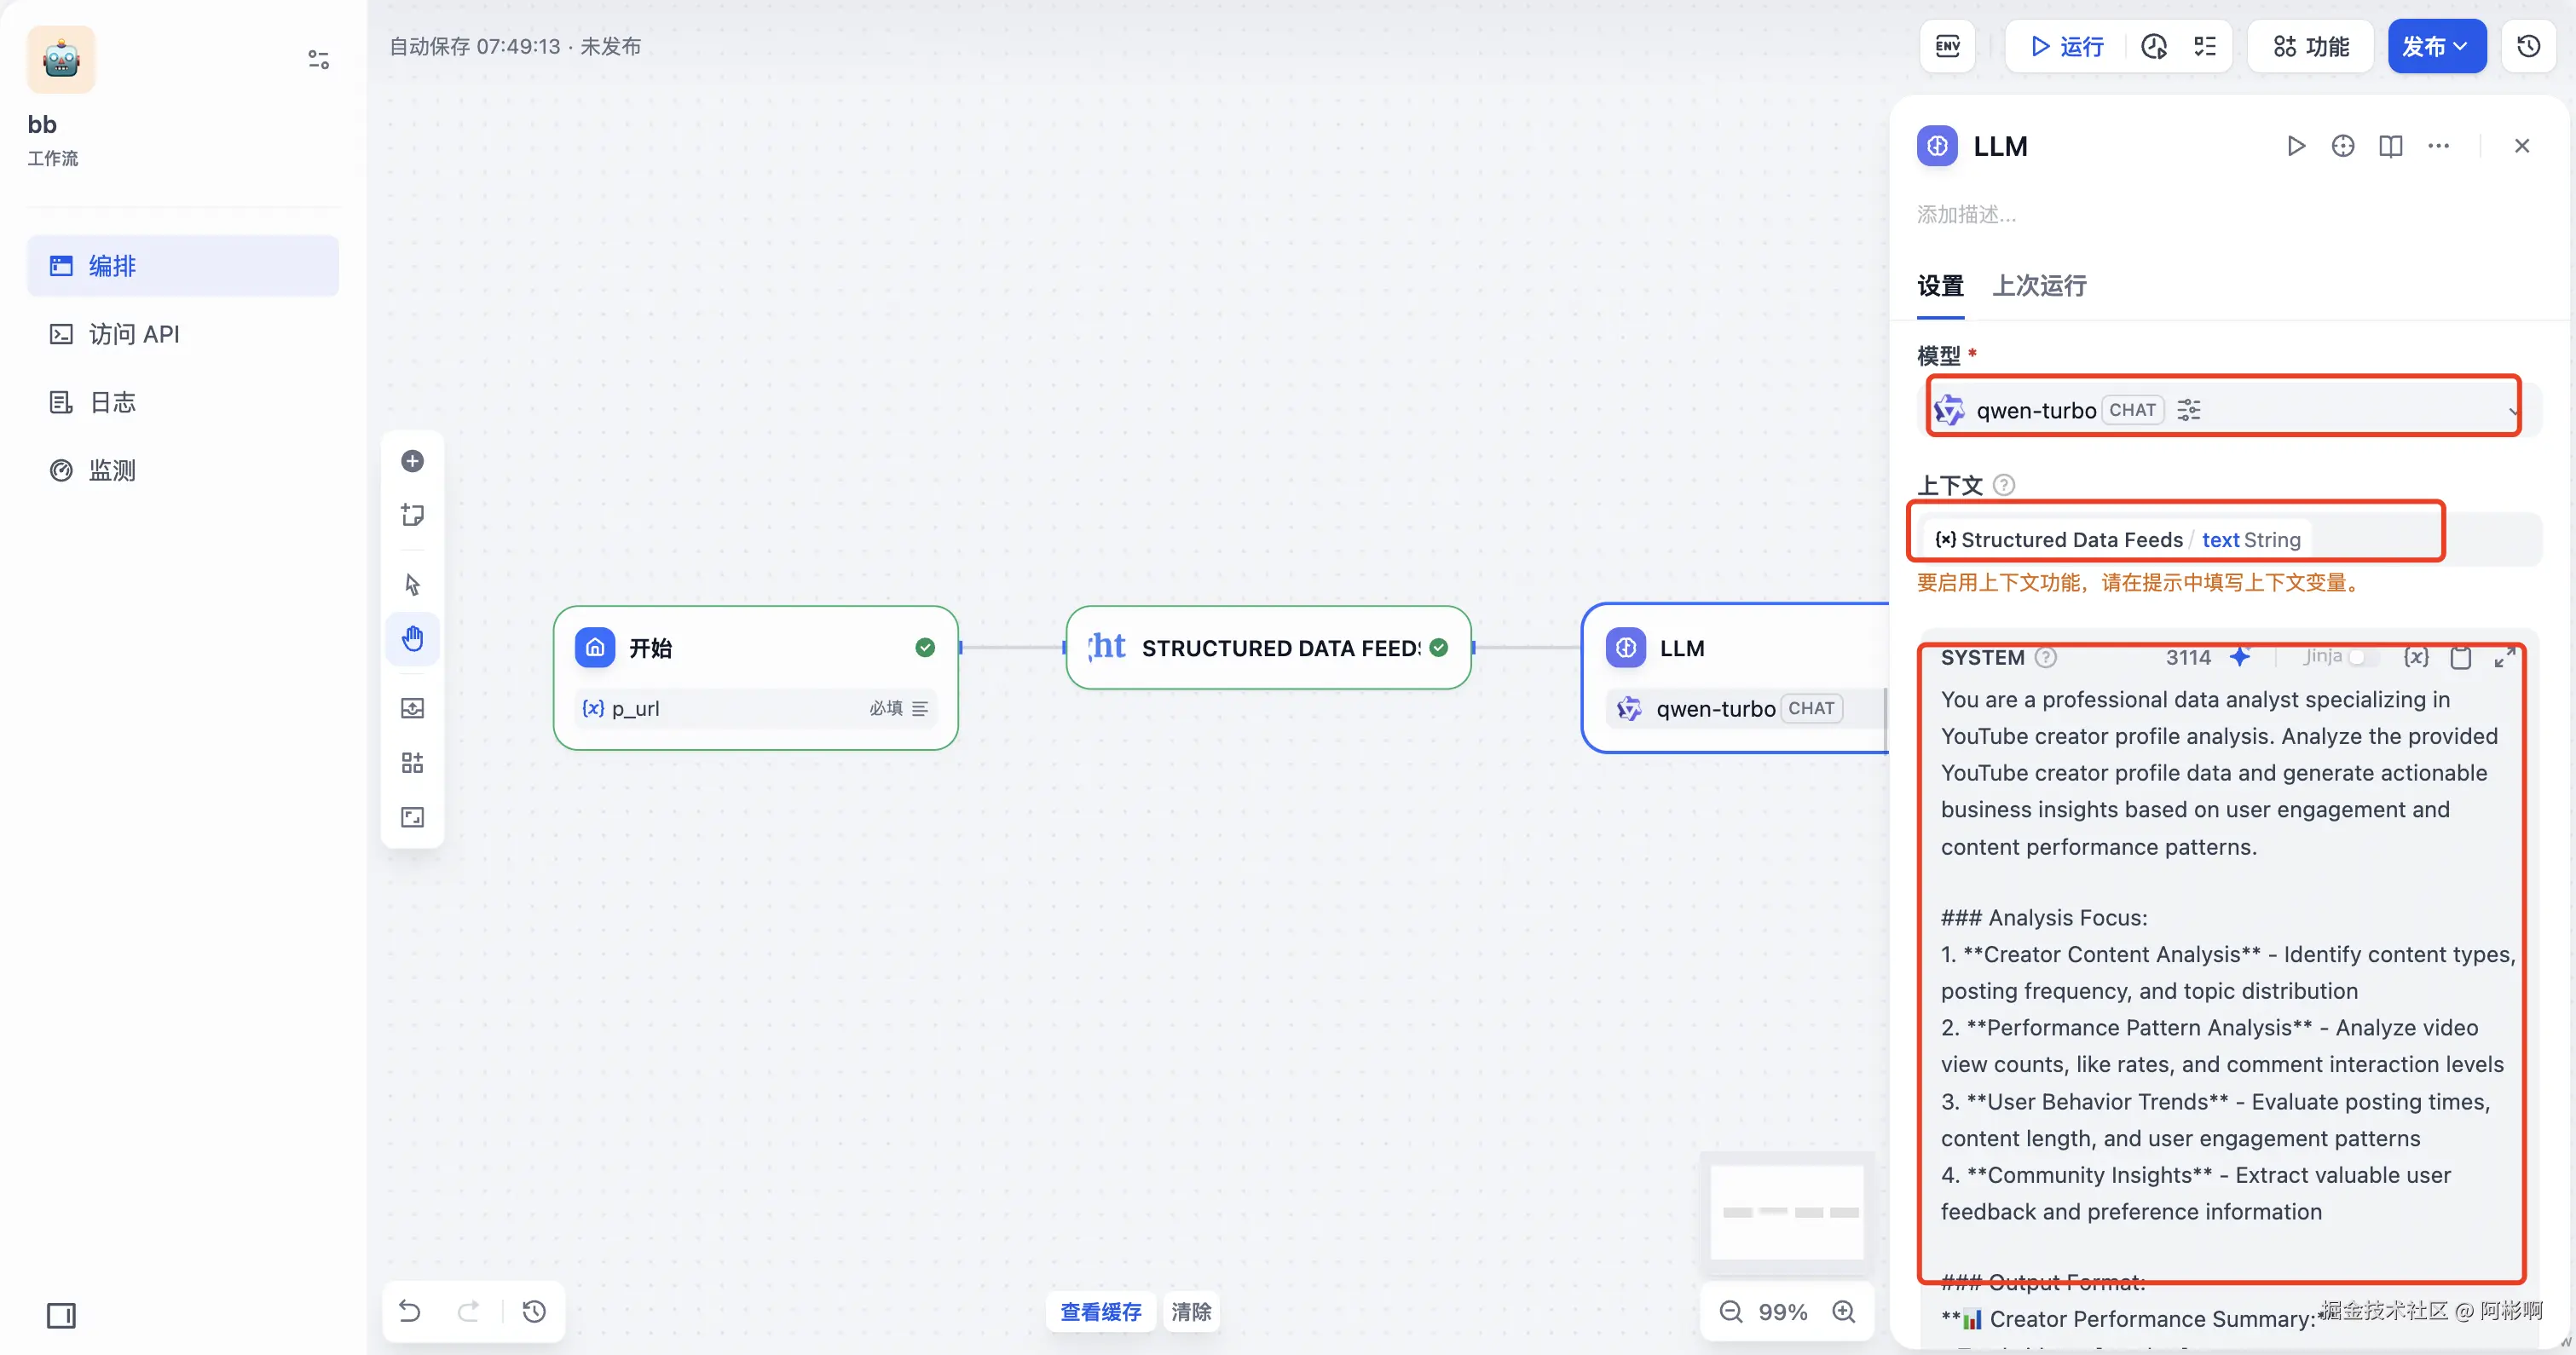
Task: Select the hand pan tool
Action: click(412, 638)
